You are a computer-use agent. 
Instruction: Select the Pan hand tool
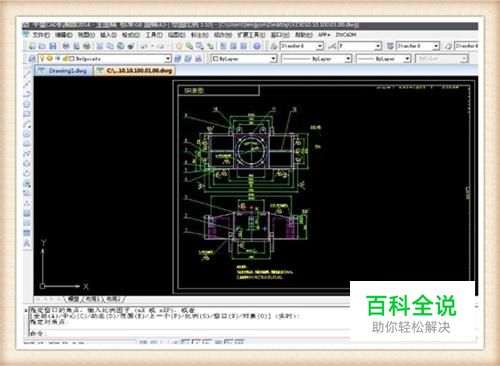coord(179,46)
